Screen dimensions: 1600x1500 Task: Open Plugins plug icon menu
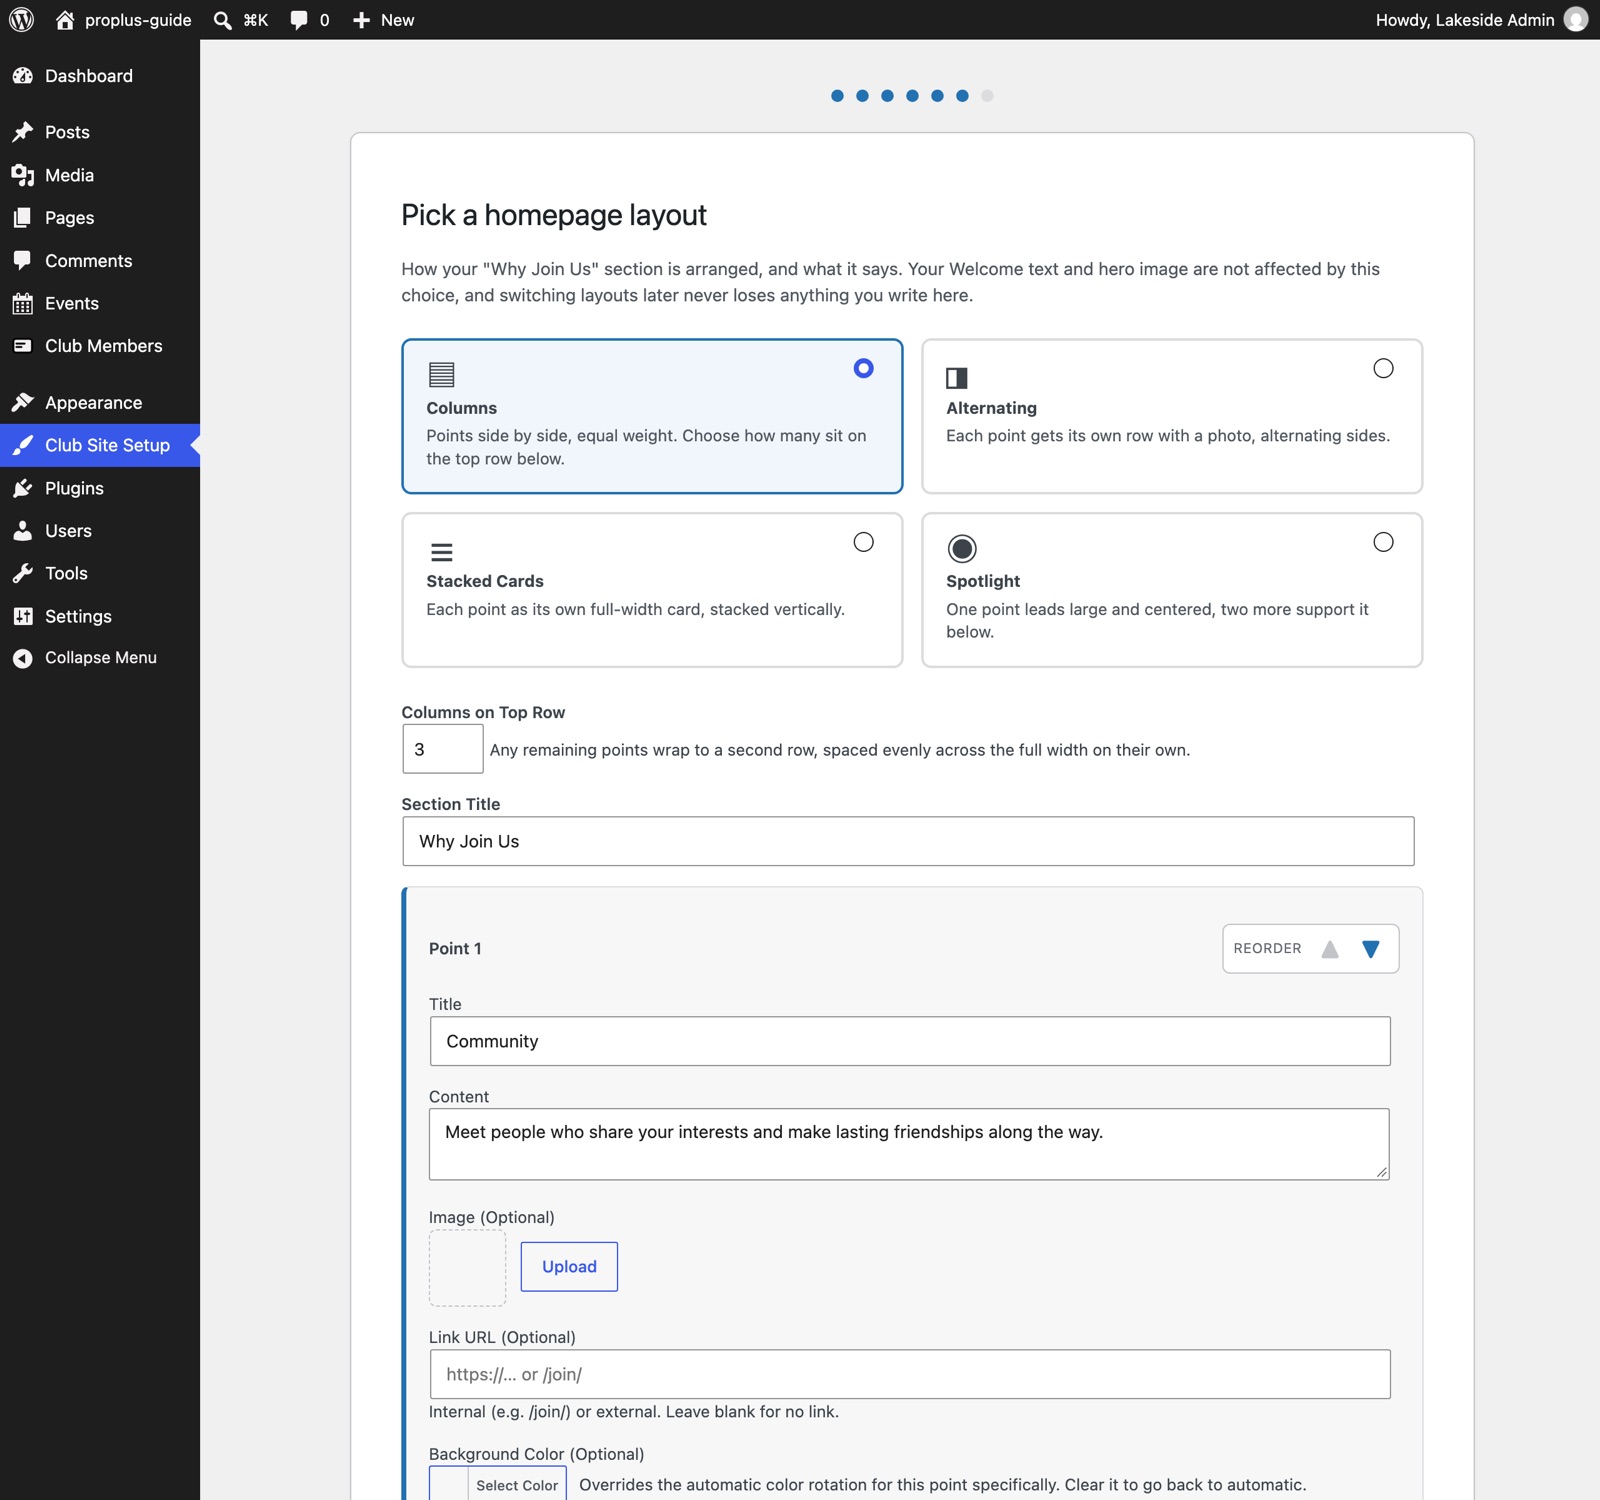coord(23,488)
